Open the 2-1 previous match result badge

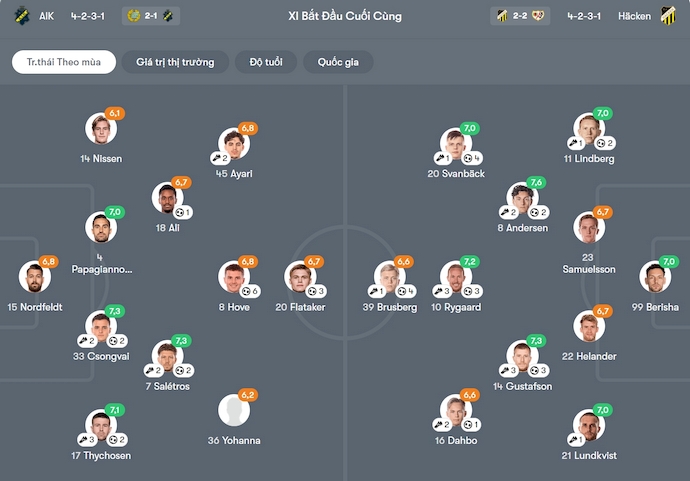coord(149,16)
